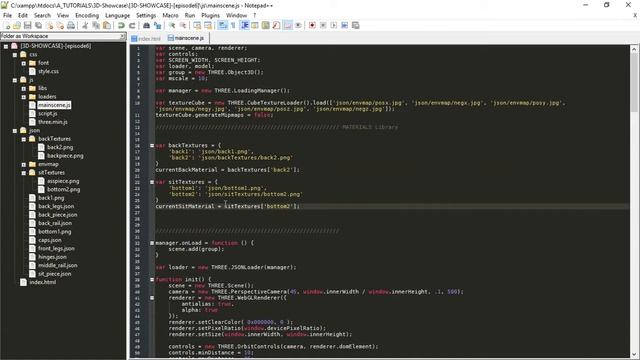Image resolution: width=640 pixels, height=360 pixels.
Task: Paste from clipboard using toolbar icon
Action: coord(107,25)
